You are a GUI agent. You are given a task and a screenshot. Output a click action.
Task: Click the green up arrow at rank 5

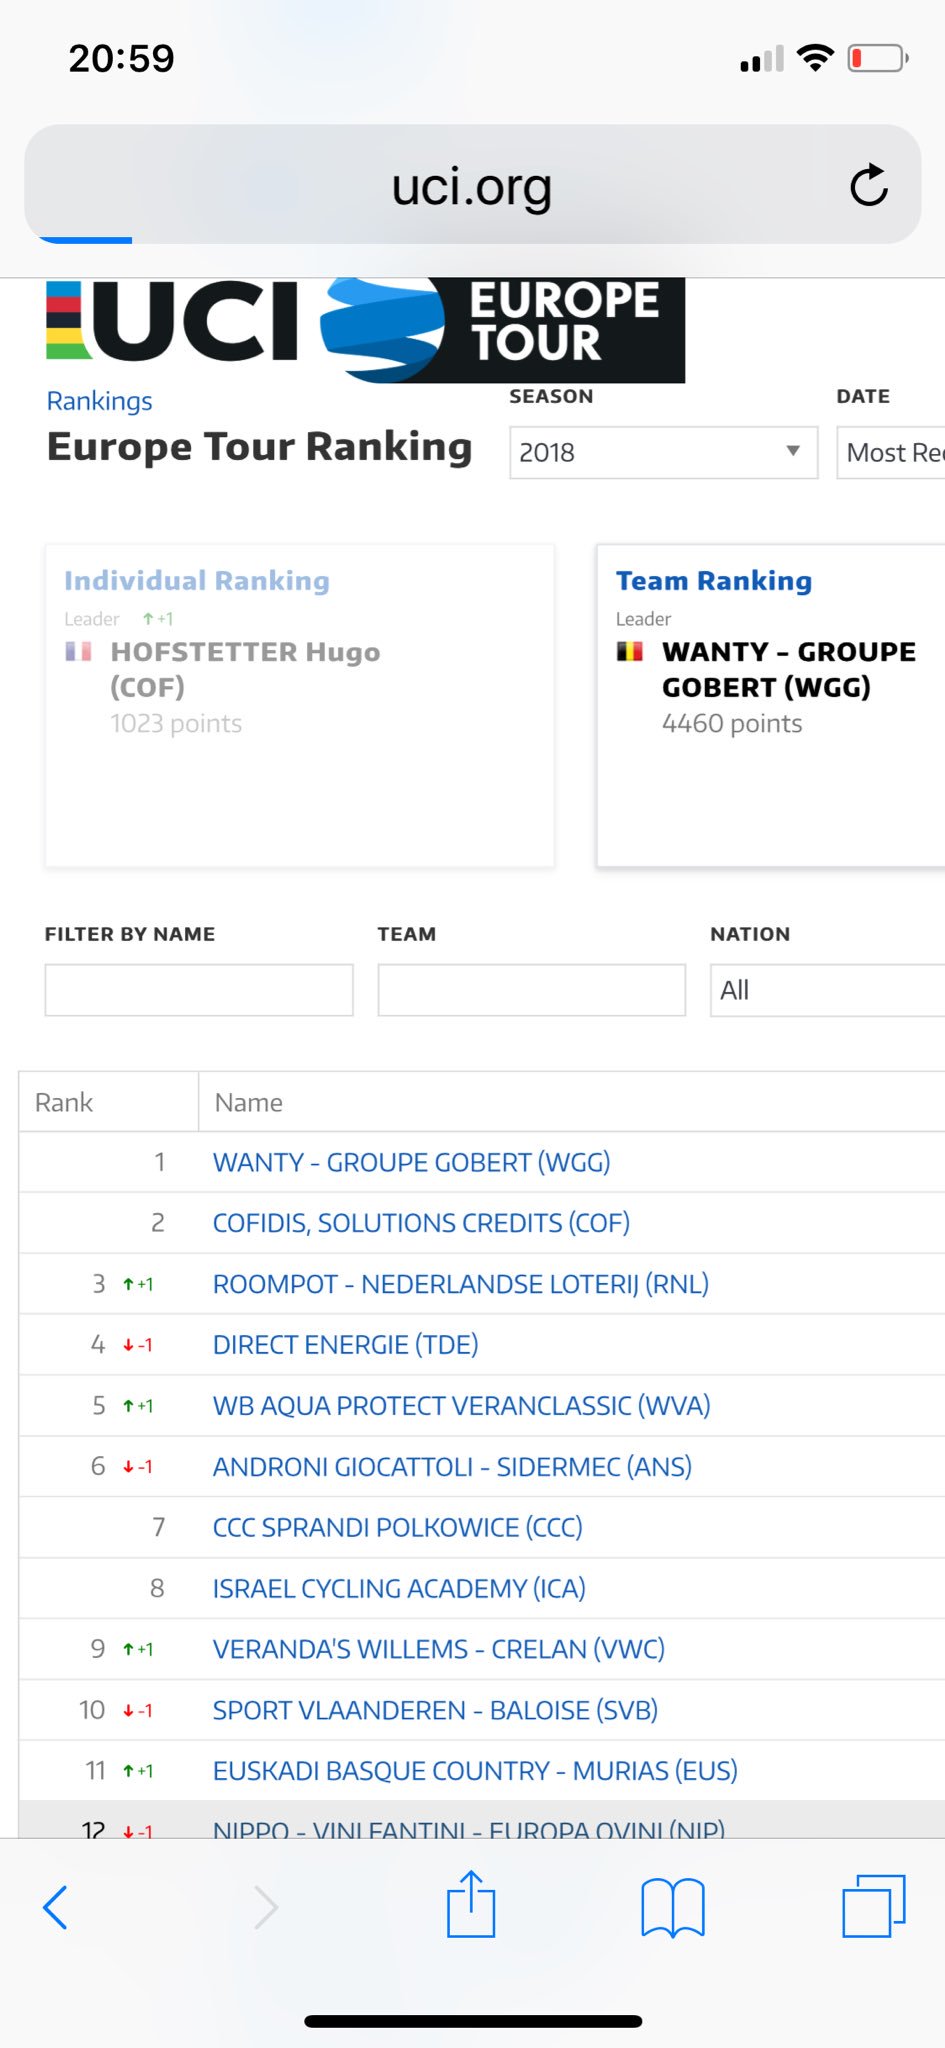click(x=128, y=1407)
